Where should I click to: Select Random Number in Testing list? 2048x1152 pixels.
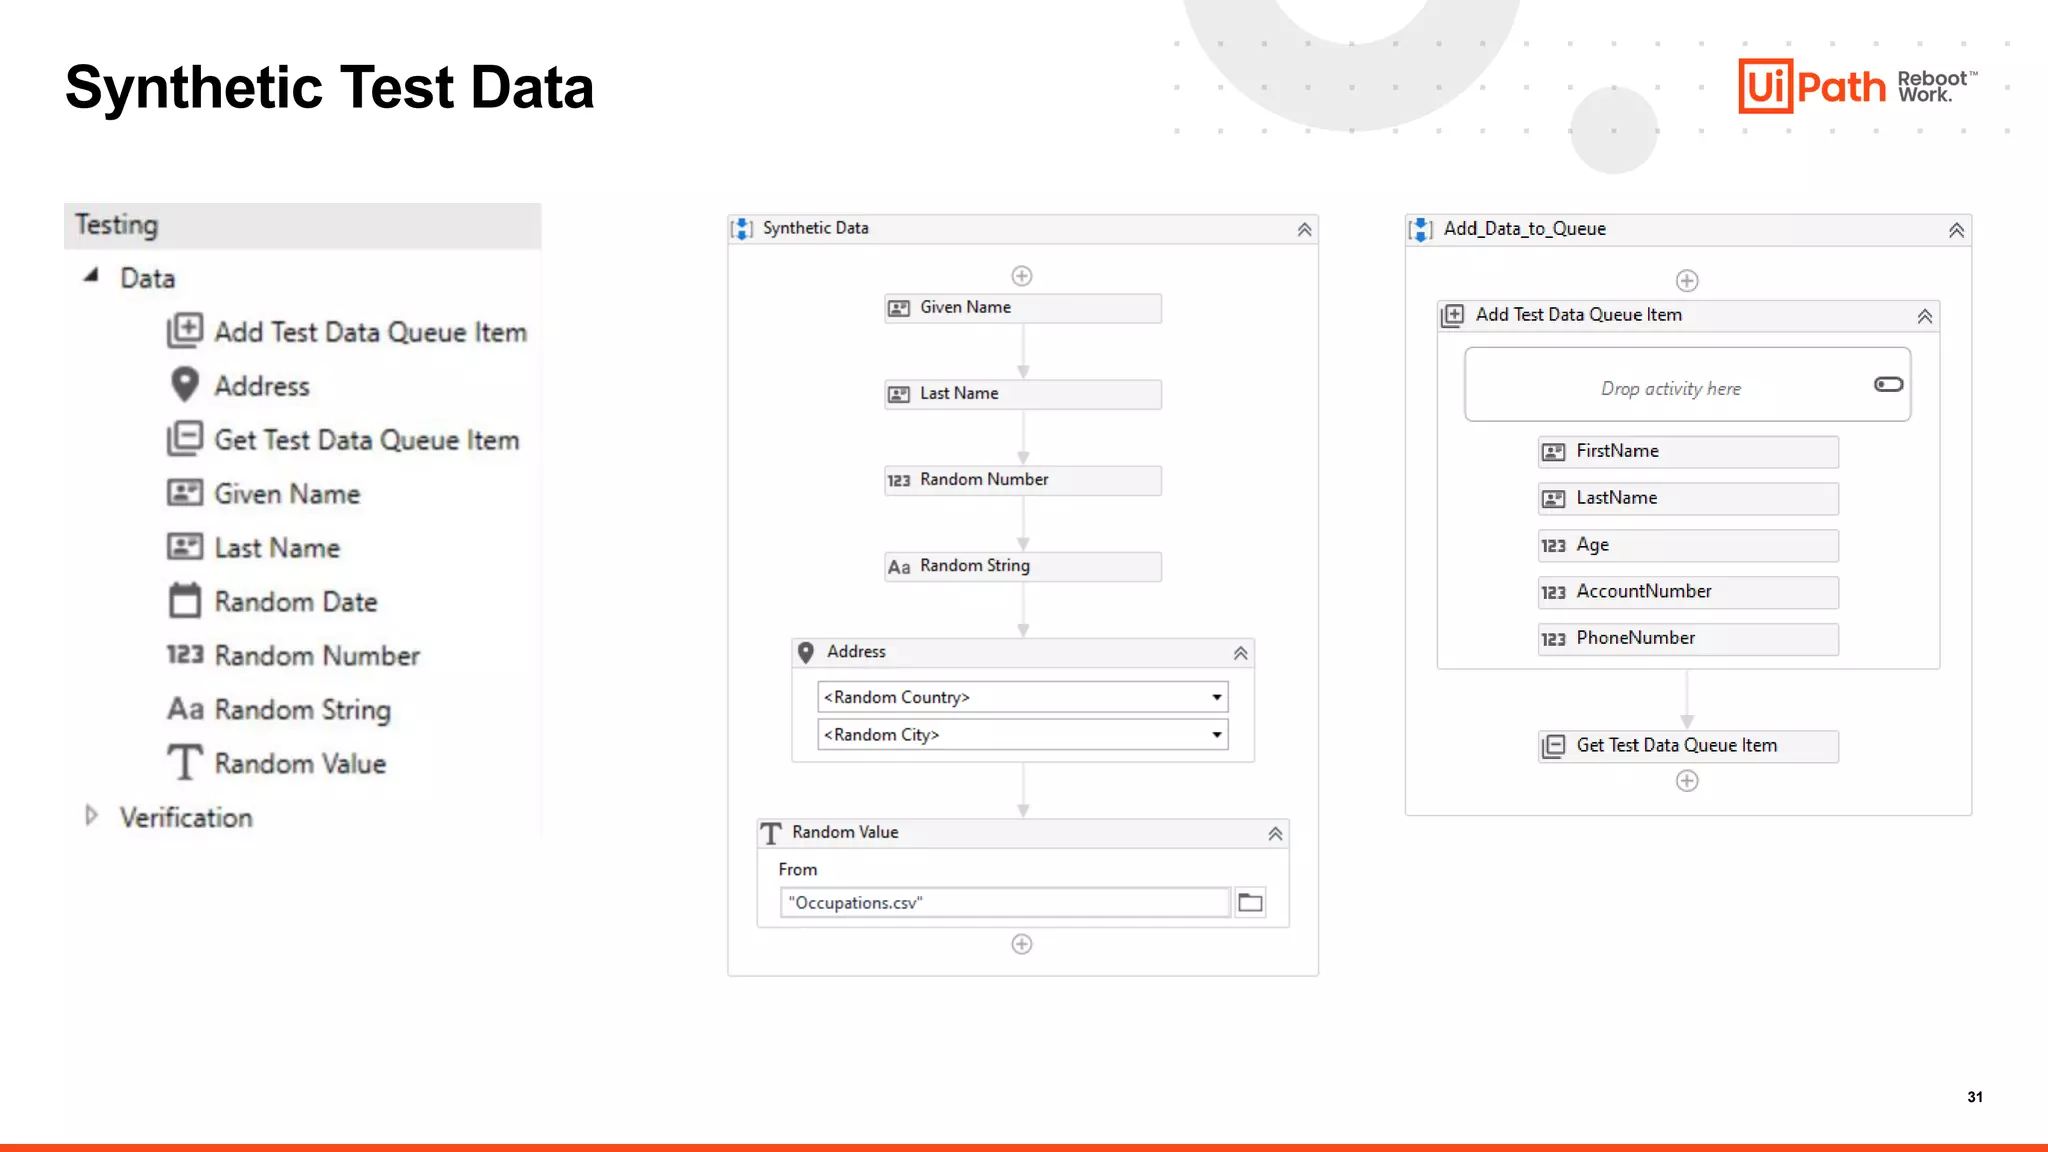[x=317, y=656]
